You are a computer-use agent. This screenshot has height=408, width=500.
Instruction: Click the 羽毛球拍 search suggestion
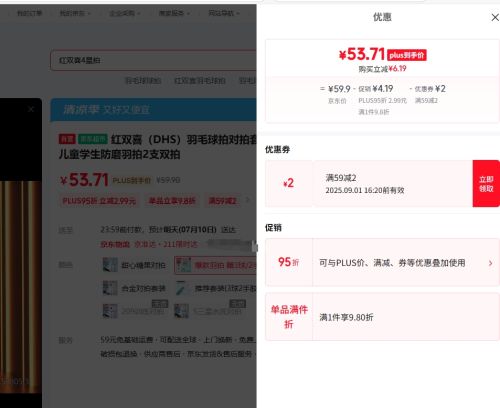pyautogui.click(x=143, y=81)
